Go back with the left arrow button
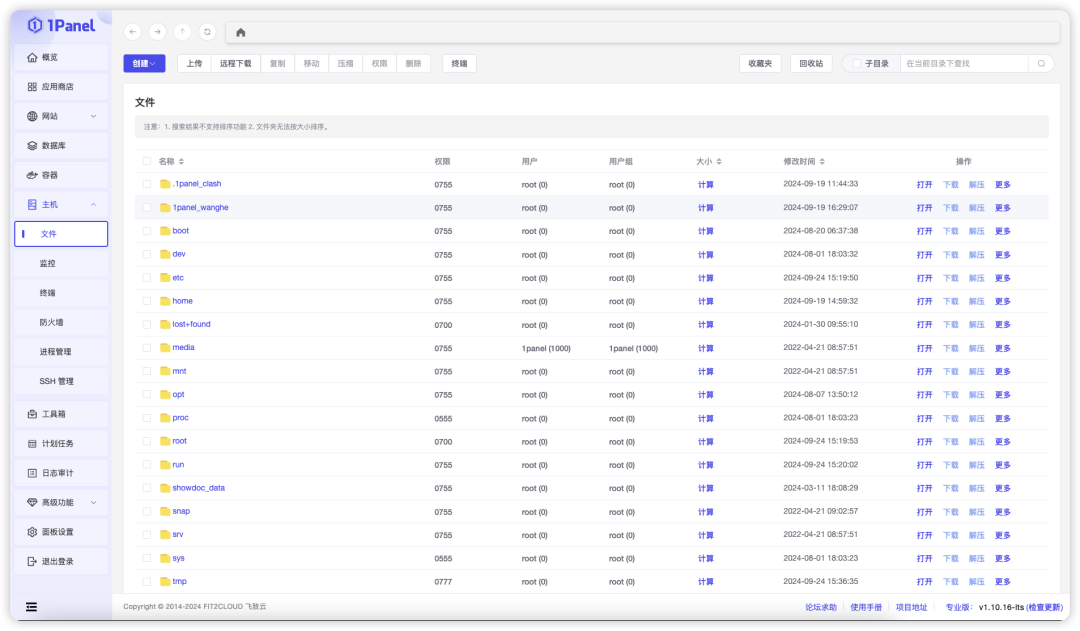This screenshot has width=1080, height=631. pyautogui.click(x=133, y=32)
